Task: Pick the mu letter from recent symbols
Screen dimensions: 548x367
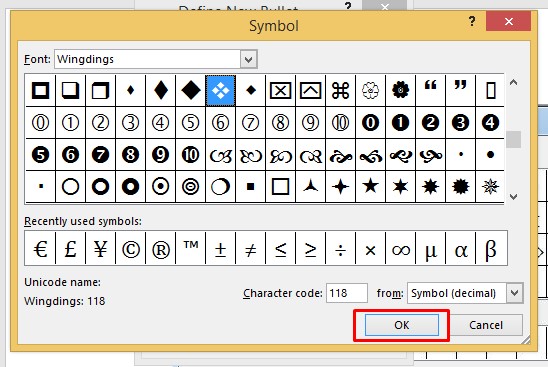Action: click(x=431, y=249)
